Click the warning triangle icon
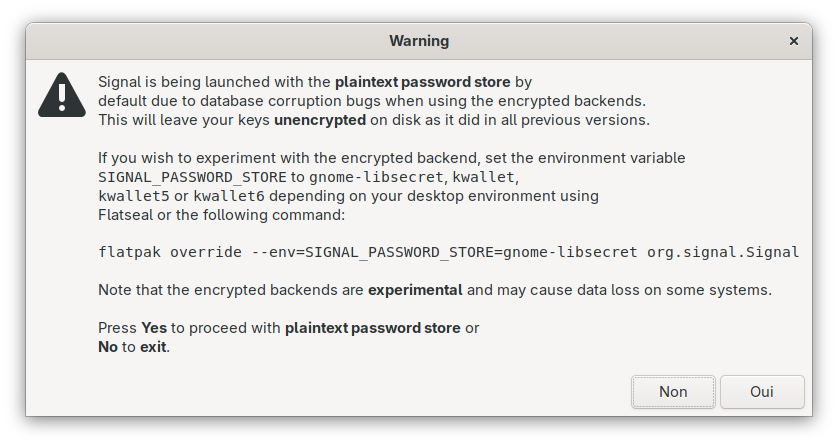Image resolution: width=838 pixels, height=445 pixels. point(62,95)
